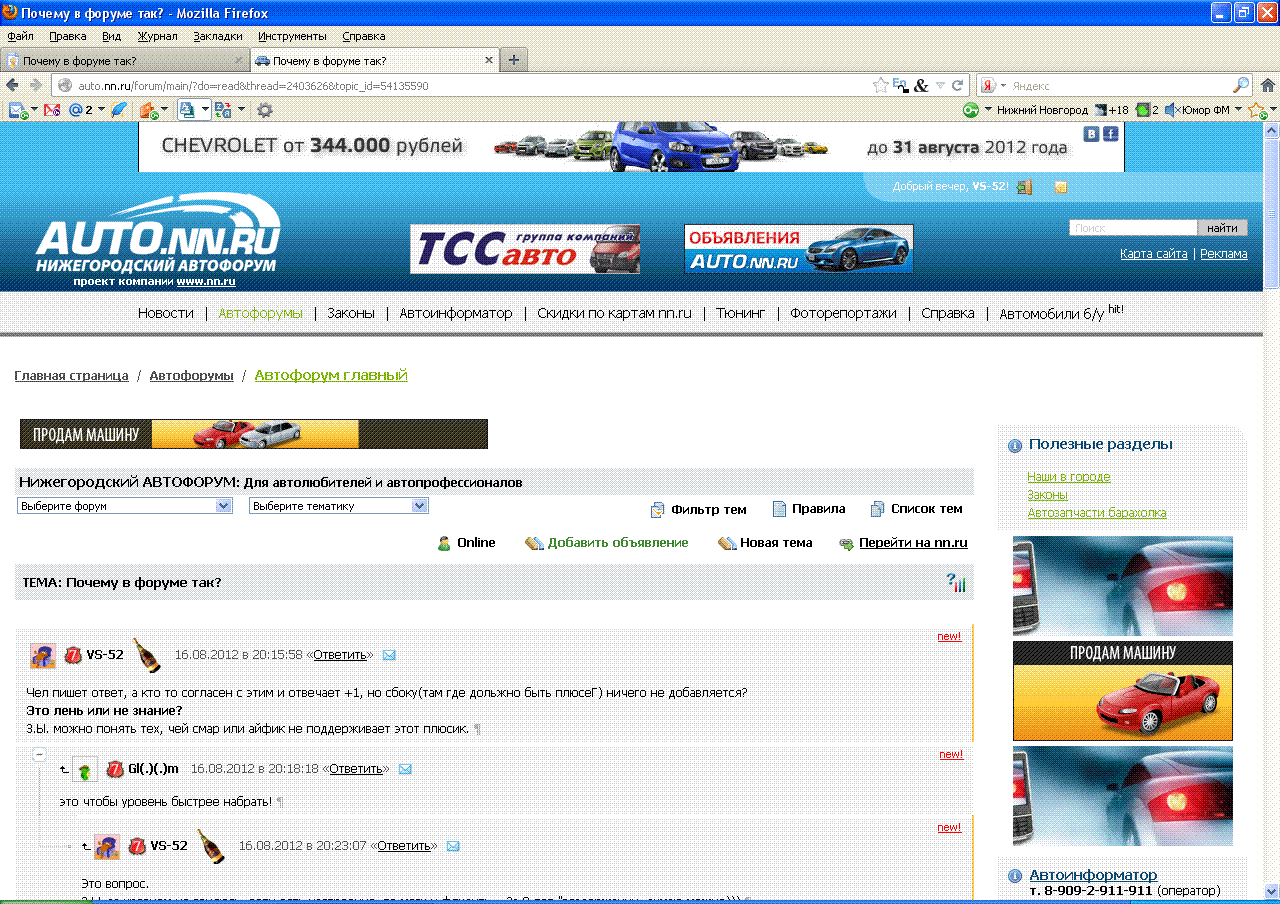This screenshot has height=904, width=1280.
Task: Open the Правка menu
Action: 68,36
